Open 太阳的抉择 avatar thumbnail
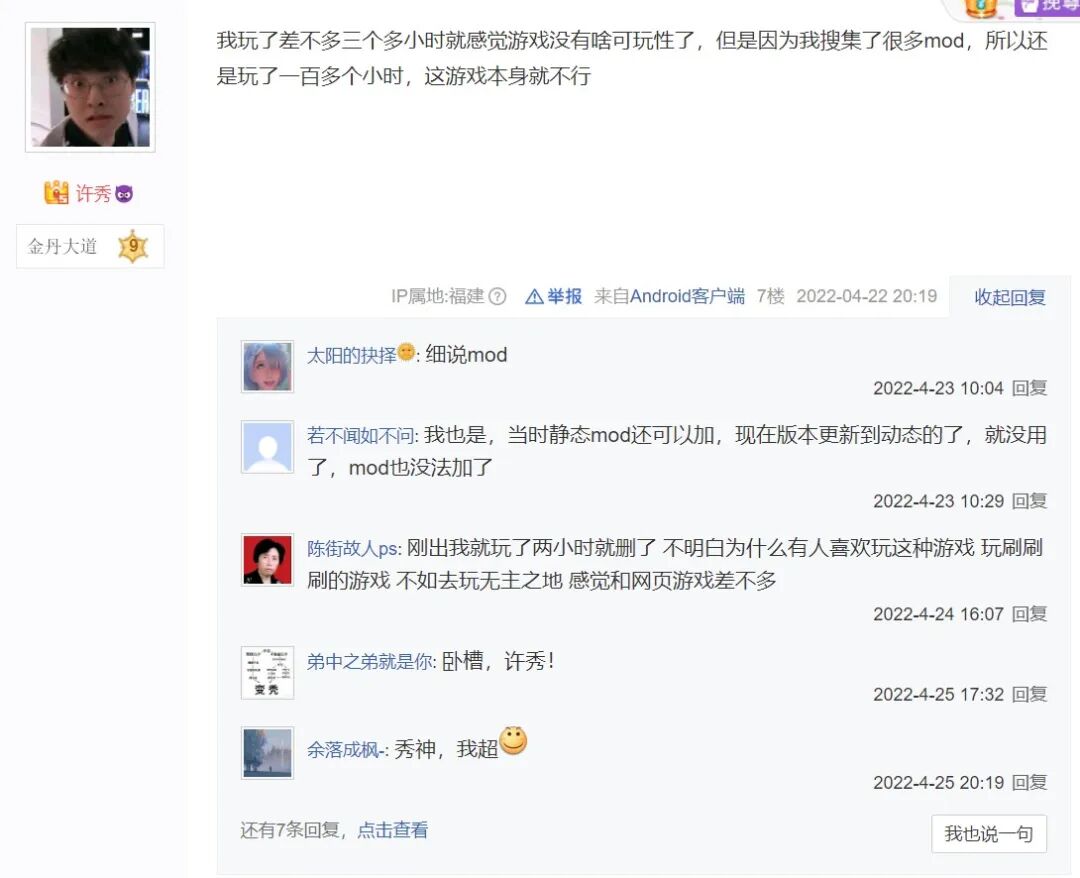Screen dimensions: 1080x878 pyautogui.click(x=267, y=366)
